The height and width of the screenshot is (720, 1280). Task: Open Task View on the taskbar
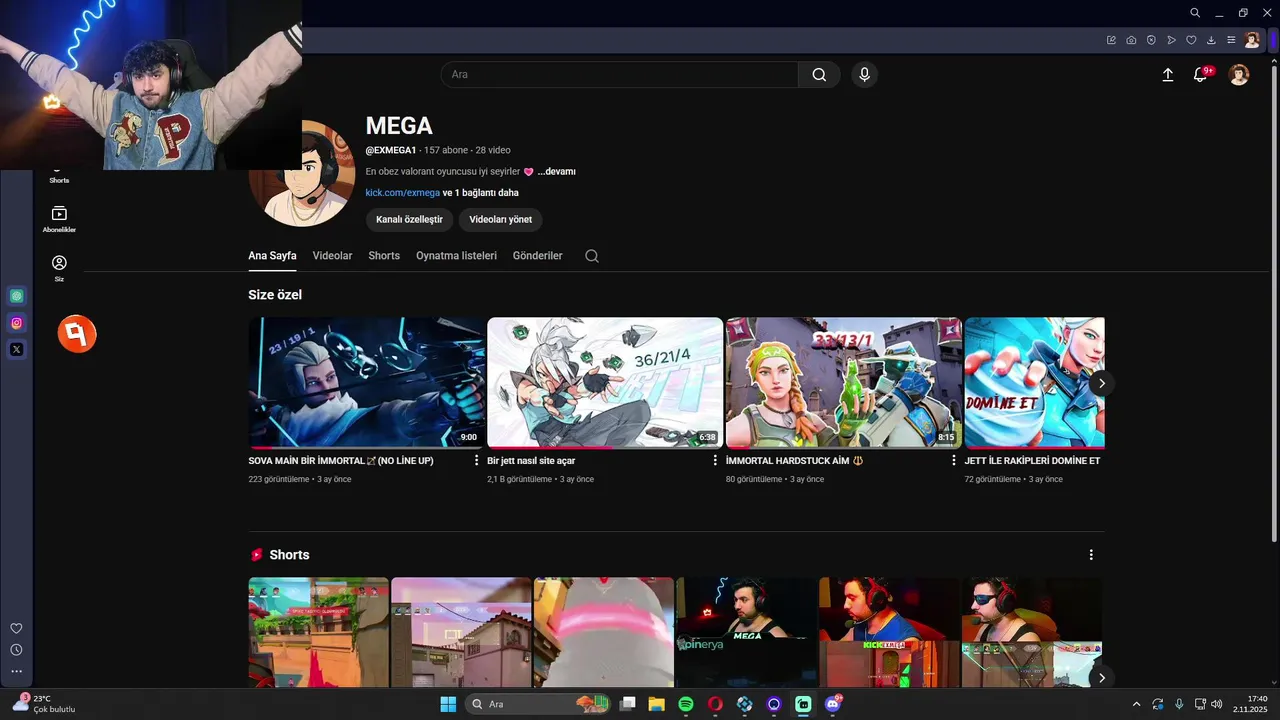[627, 704]
